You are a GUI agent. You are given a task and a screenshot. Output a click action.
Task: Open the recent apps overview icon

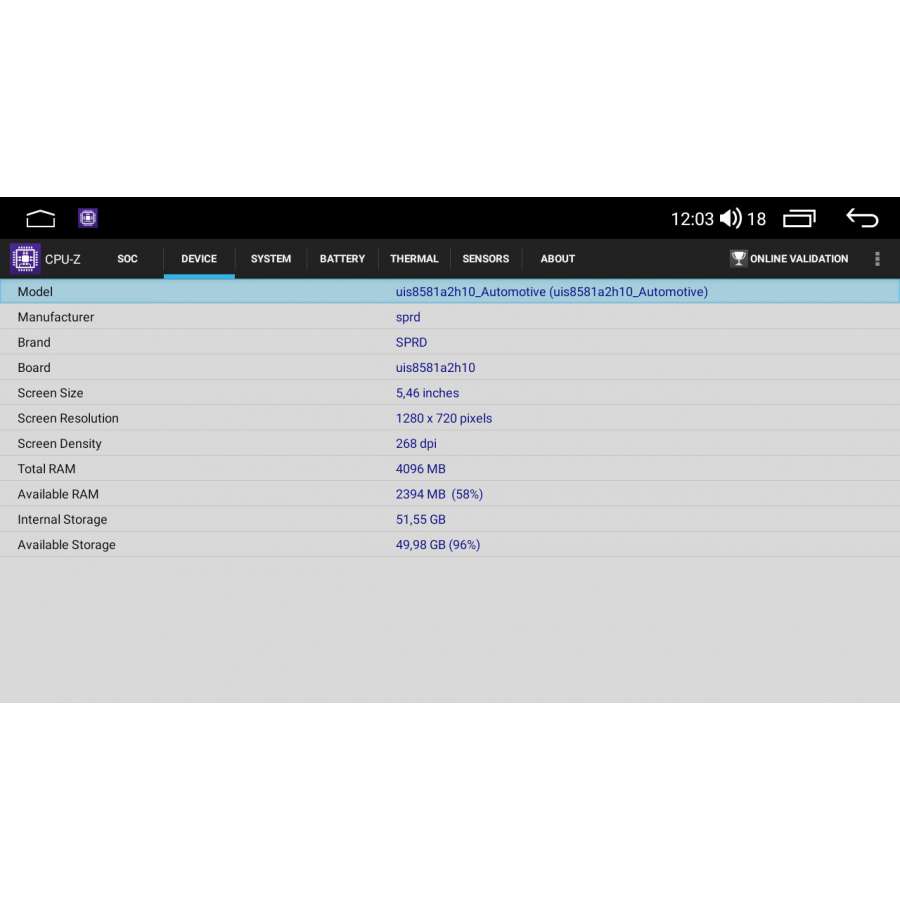(x=800, y=219)
